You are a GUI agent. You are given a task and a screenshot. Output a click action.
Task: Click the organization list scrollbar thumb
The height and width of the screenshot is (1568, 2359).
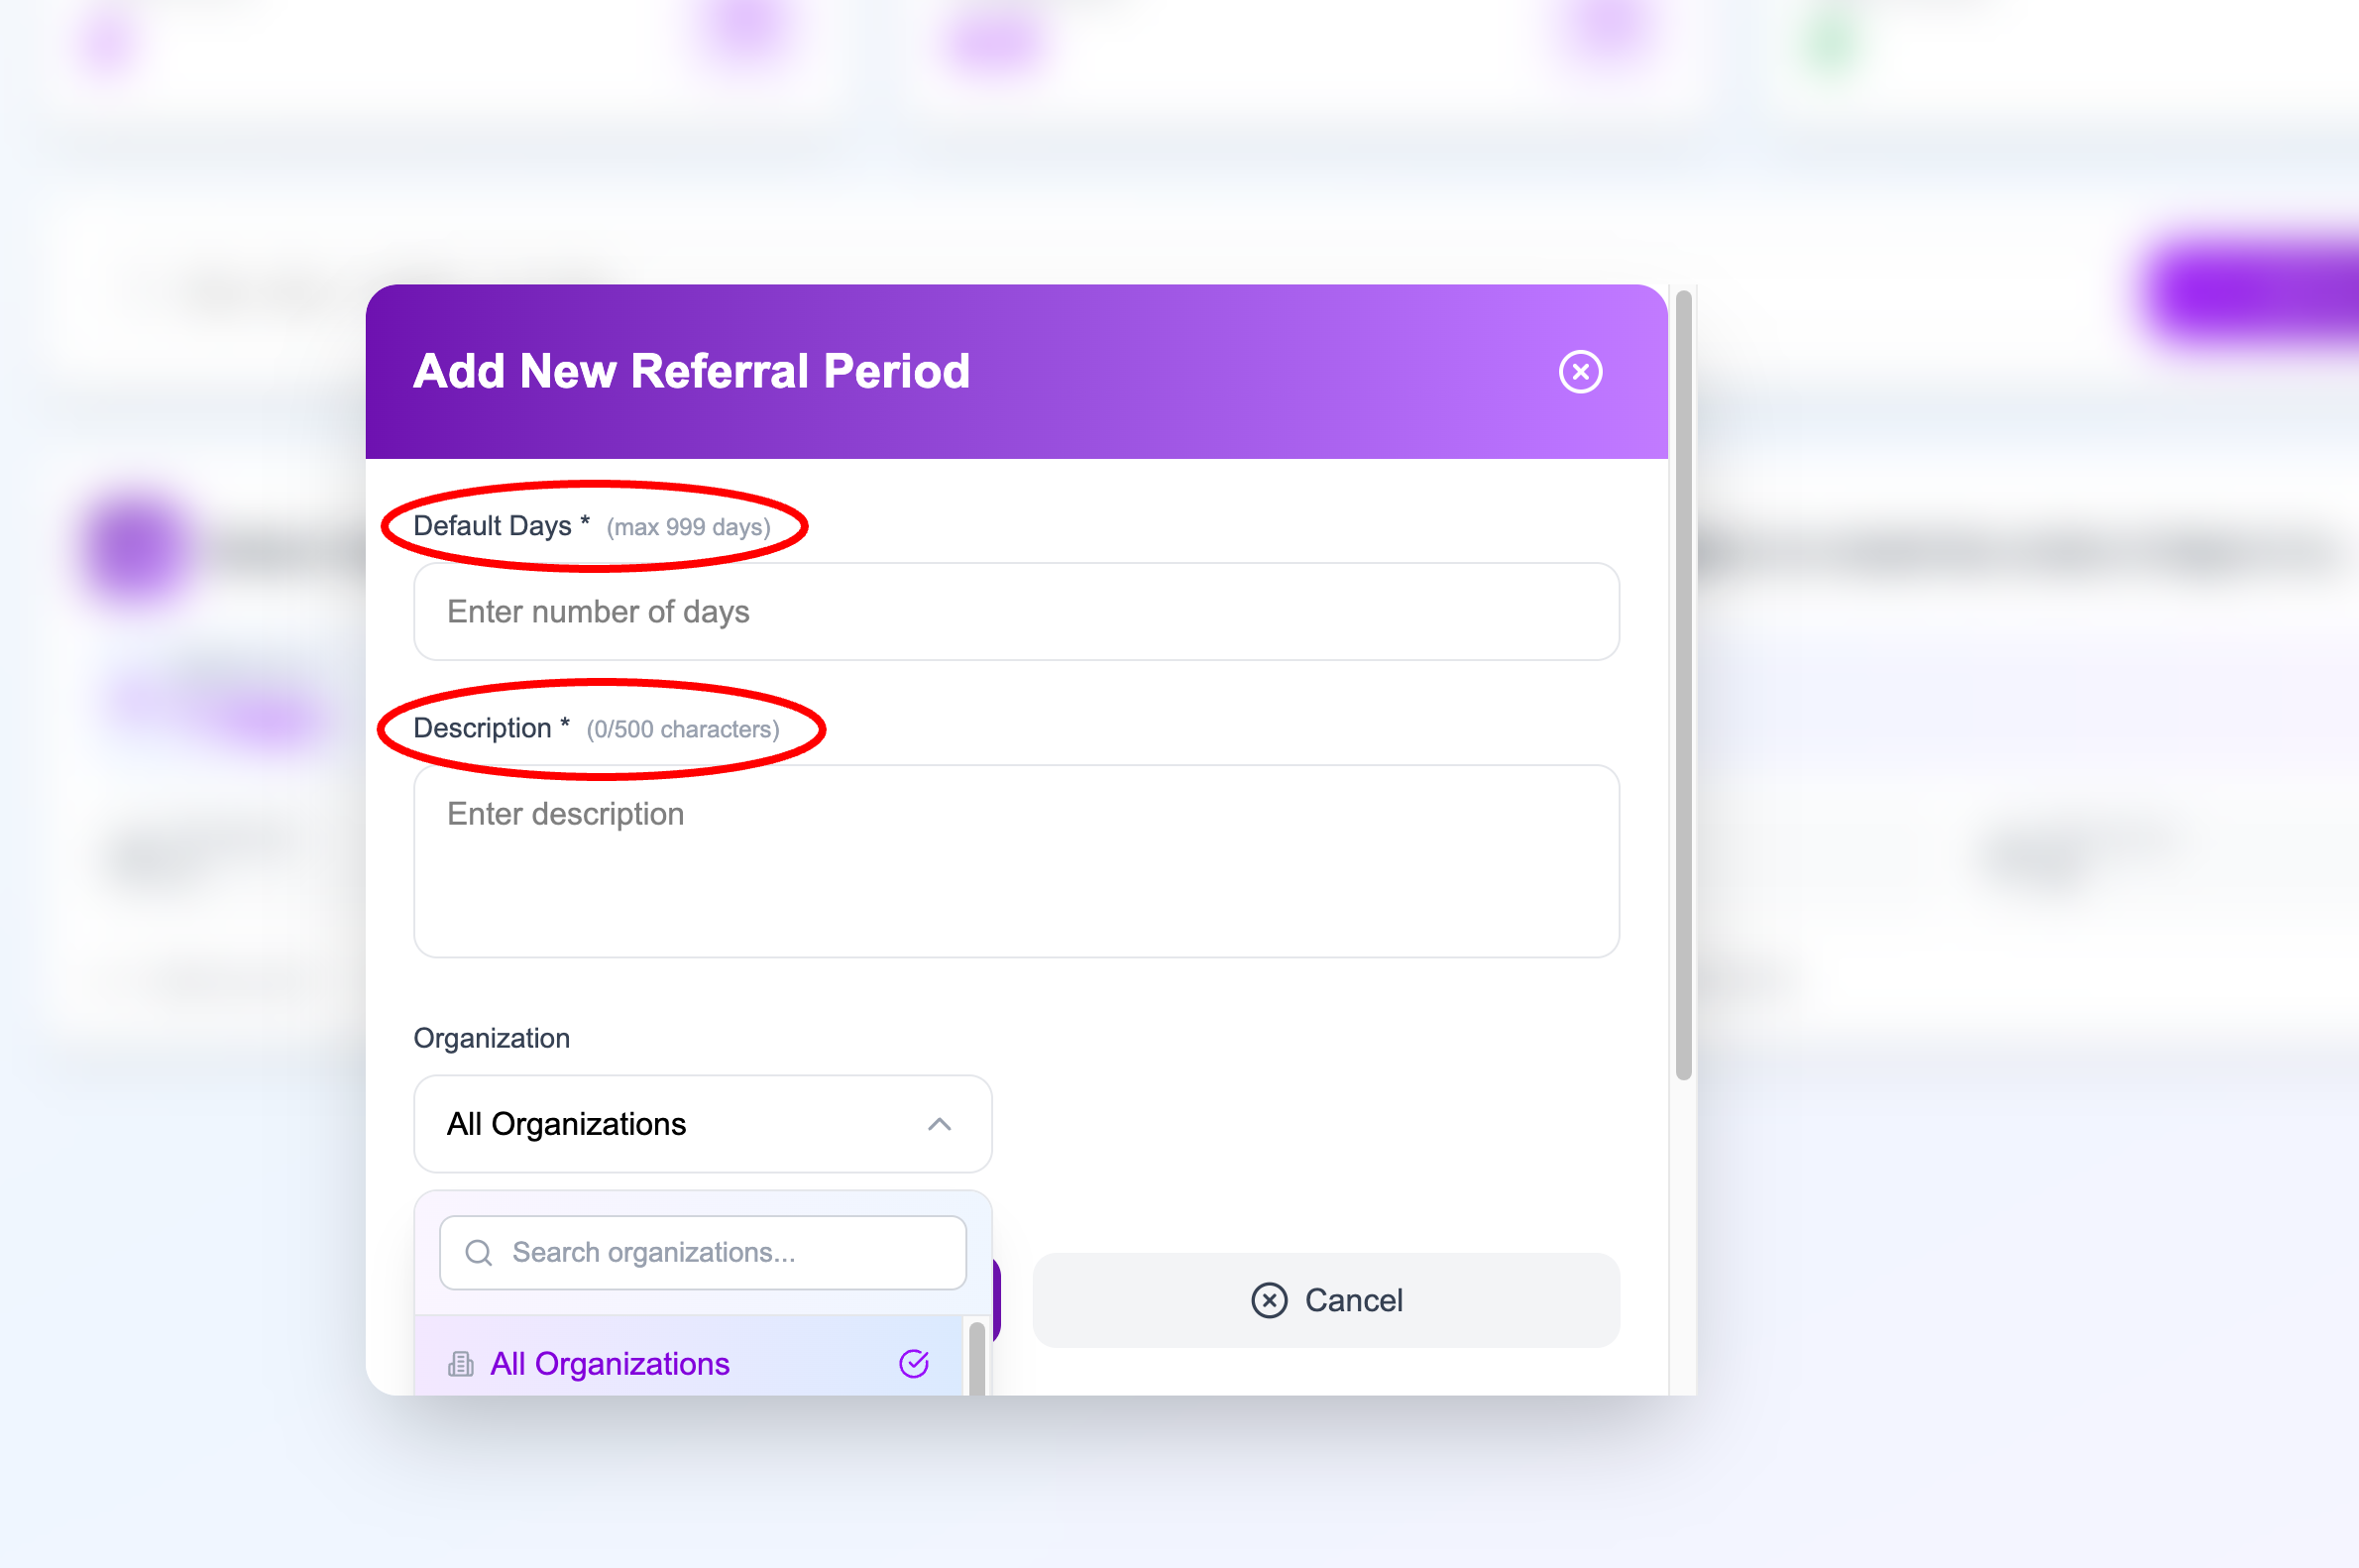pyautogui.click(x=977, y=1358)
